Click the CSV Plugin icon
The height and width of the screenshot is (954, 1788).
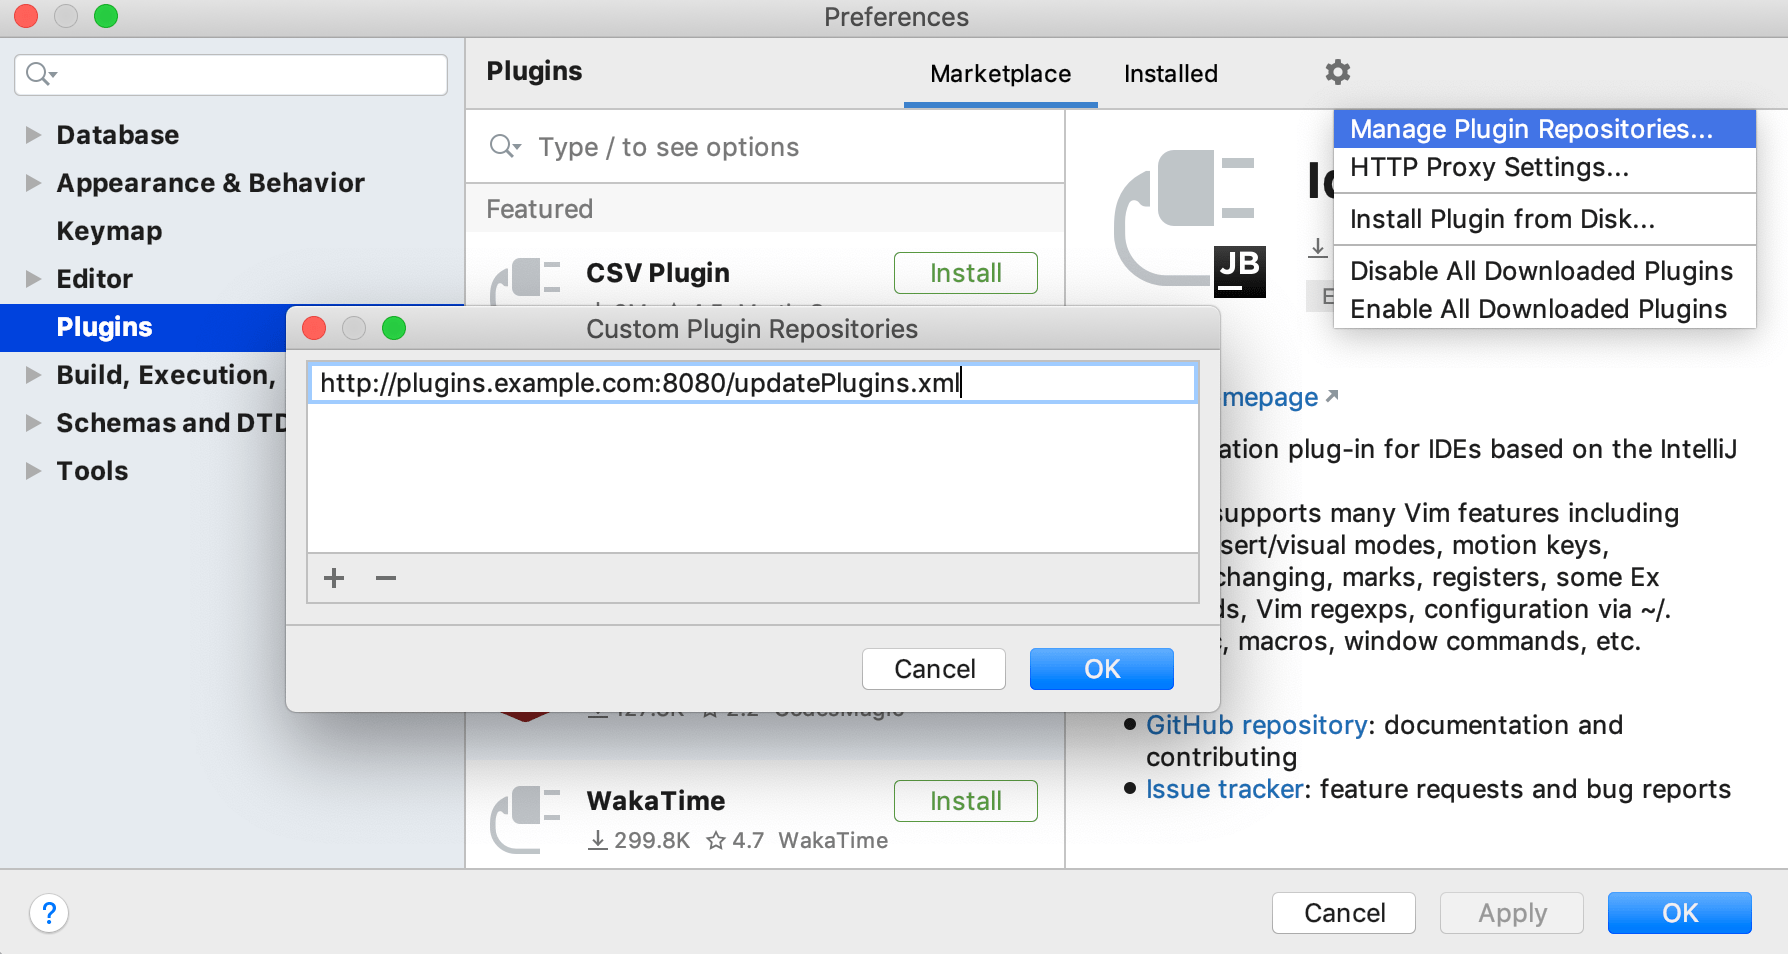click(x=527, y=280)
